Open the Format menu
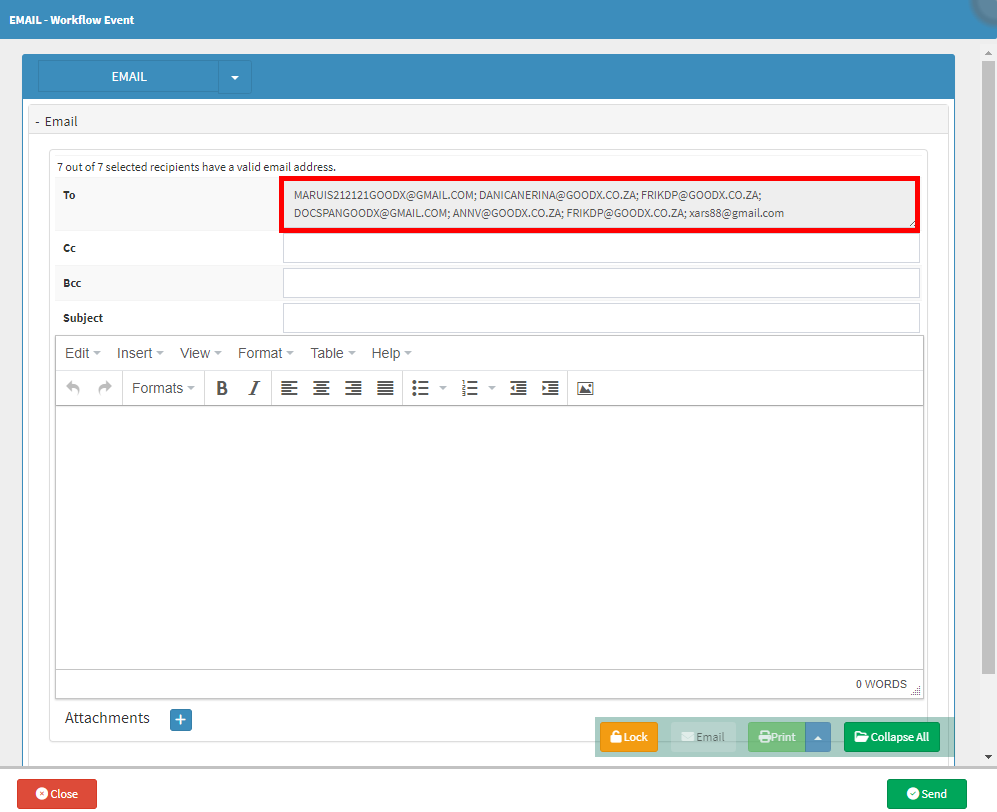 pos(266,353)
